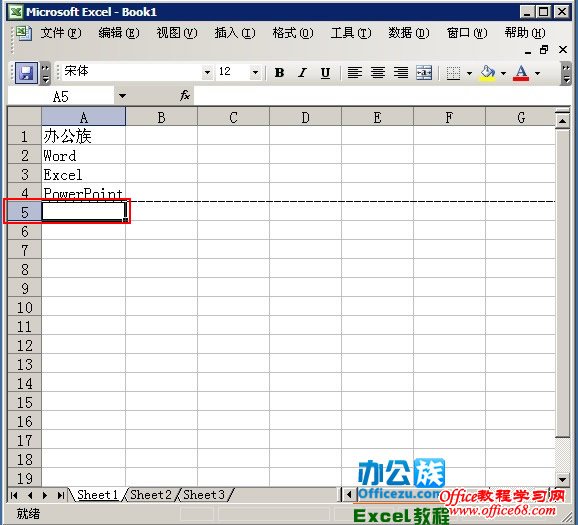Open the Font Color dropdown arrow
This screenshot has width=578, height=525.
(537, 73)
